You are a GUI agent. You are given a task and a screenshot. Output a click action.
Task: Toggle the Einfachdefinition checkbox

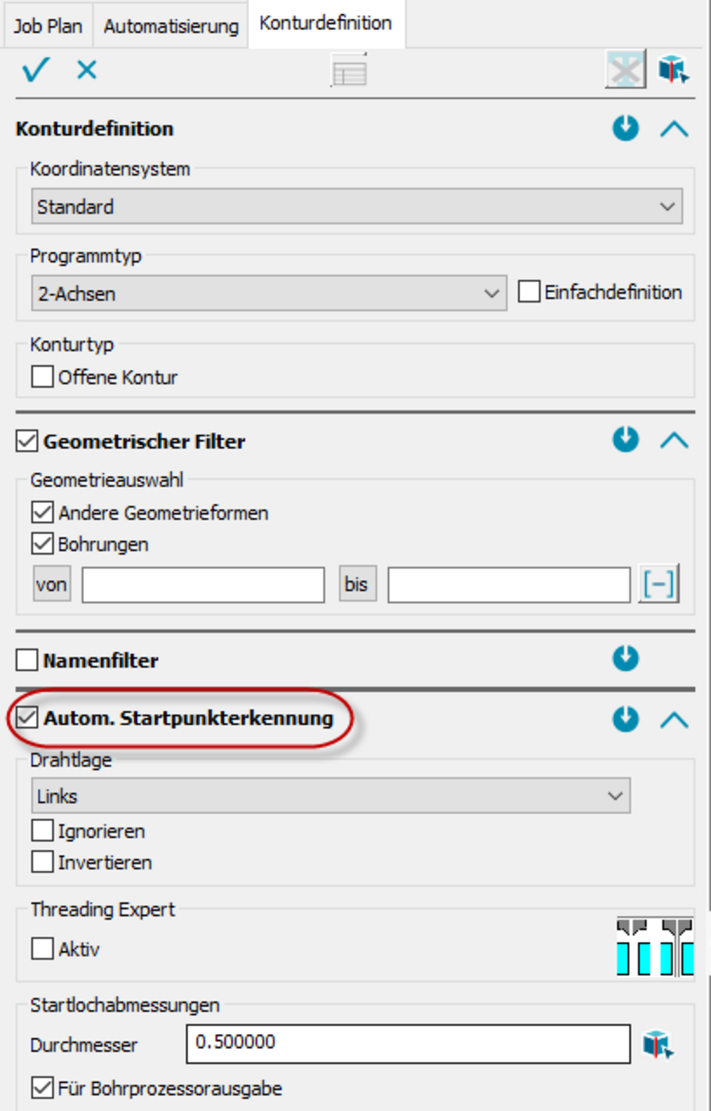point(529,293)
